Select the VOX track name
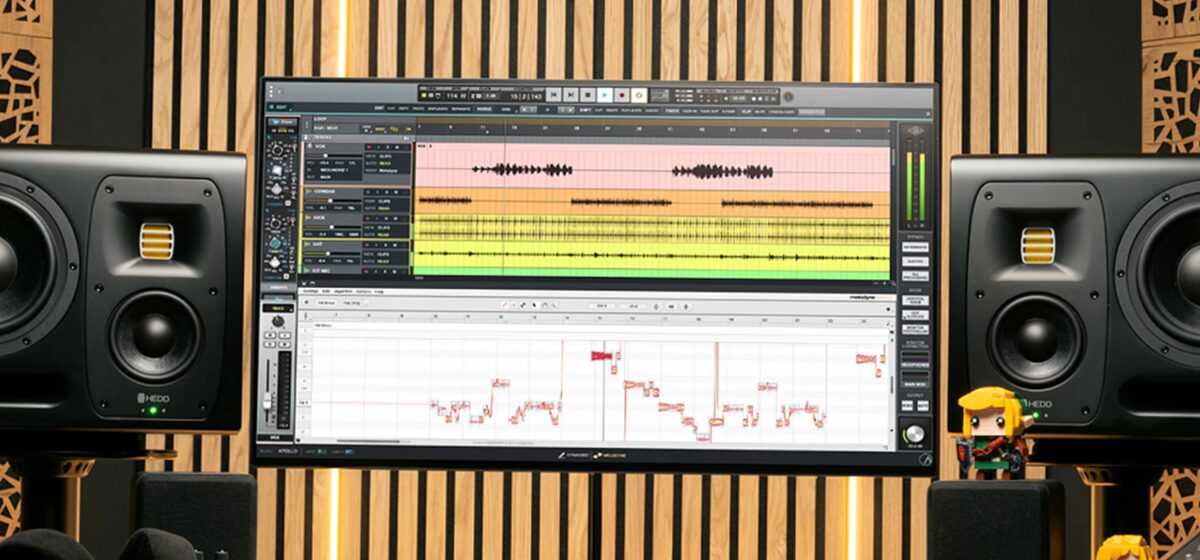1200x560 pixels. [x=319, y=146]
